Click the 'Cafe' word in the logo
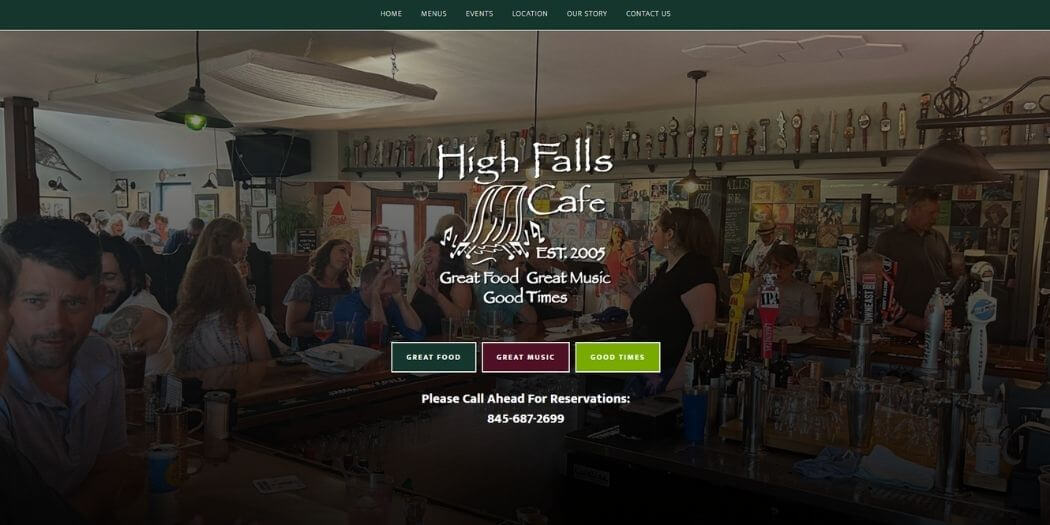Image resolution: width=1050 pixels, height=525 pixels. pos(566,199)
